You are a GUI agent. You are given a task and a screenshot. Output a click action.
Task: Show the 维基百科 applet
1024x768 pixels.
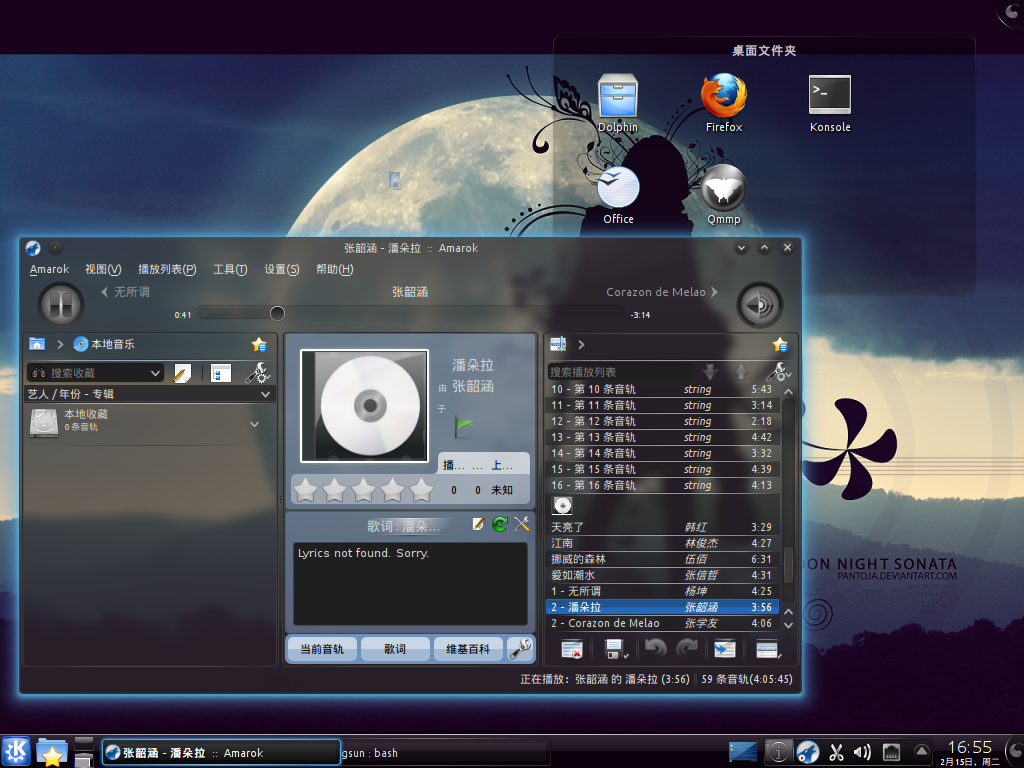(468, 649)
